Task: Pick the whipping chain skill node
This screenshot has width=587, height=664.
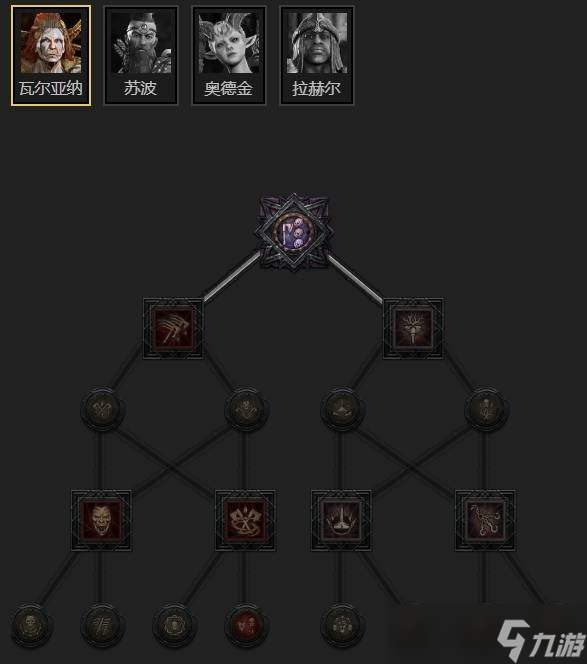Action: click(485, 520)
